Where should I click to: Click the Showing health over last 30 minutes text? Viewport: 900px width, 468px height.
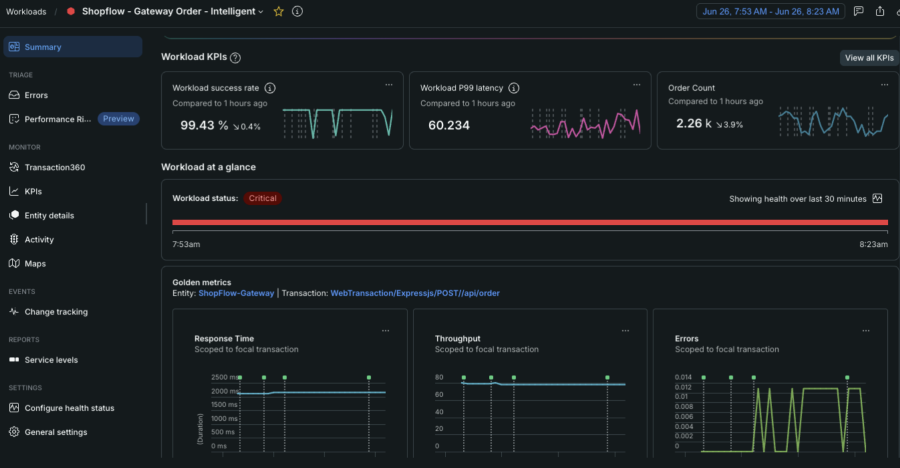coord(797,199)
